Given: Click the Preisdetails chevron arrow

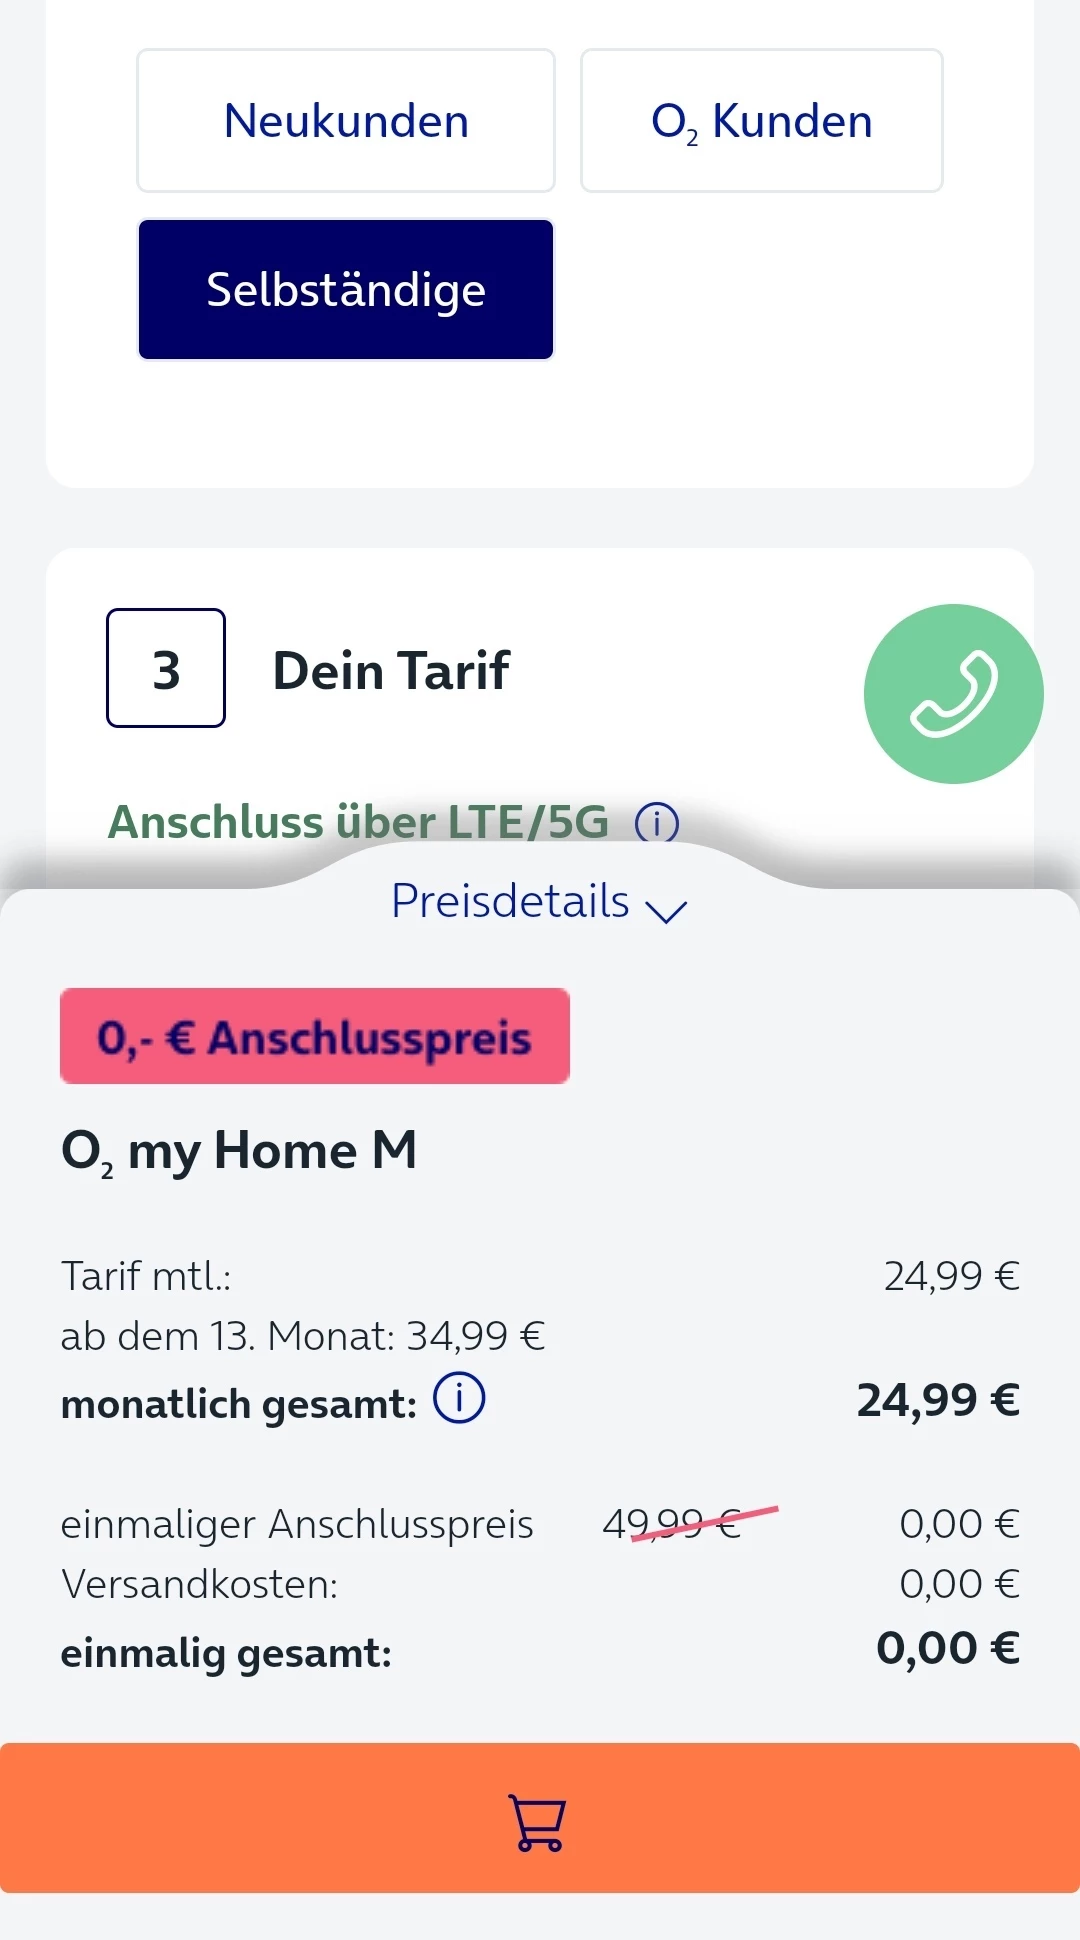Looking at the screenshot, I should coord(666,908).
